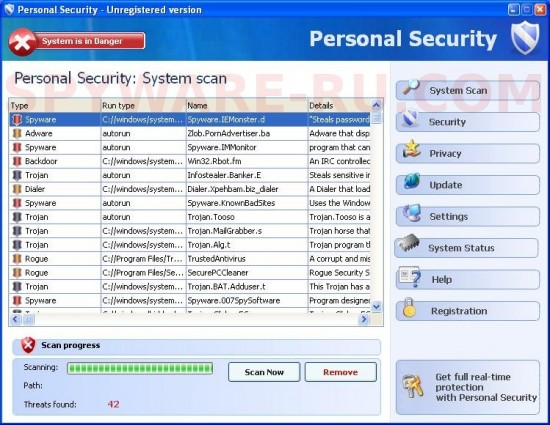Click C://Program Files/Tr… run type cell
550x425 pixels.
143,259
